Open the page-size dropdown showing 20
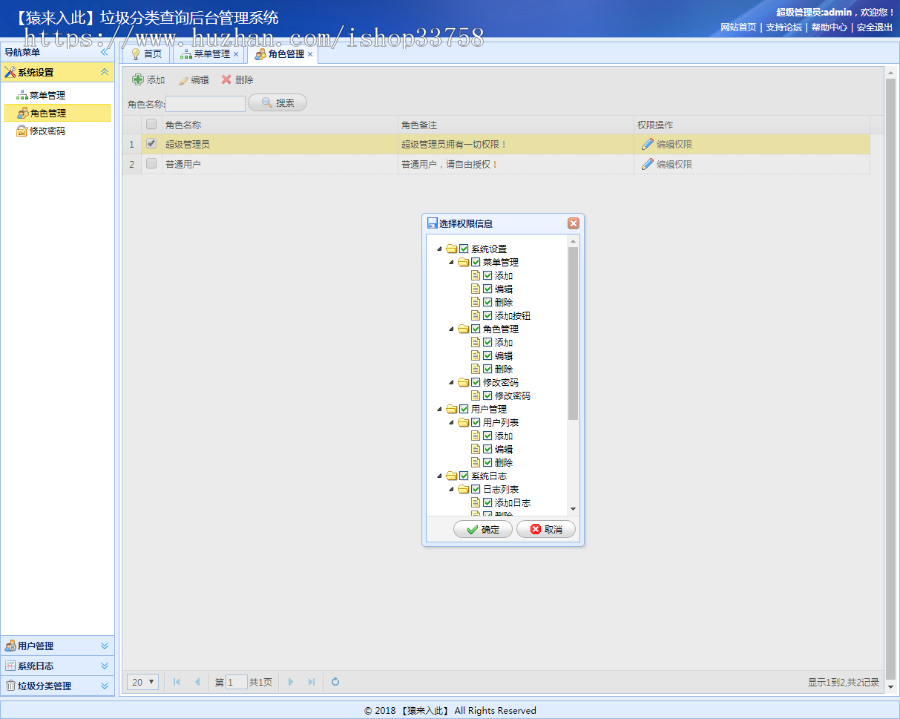Viewport: 900px width, 719px height. (140, 681)
